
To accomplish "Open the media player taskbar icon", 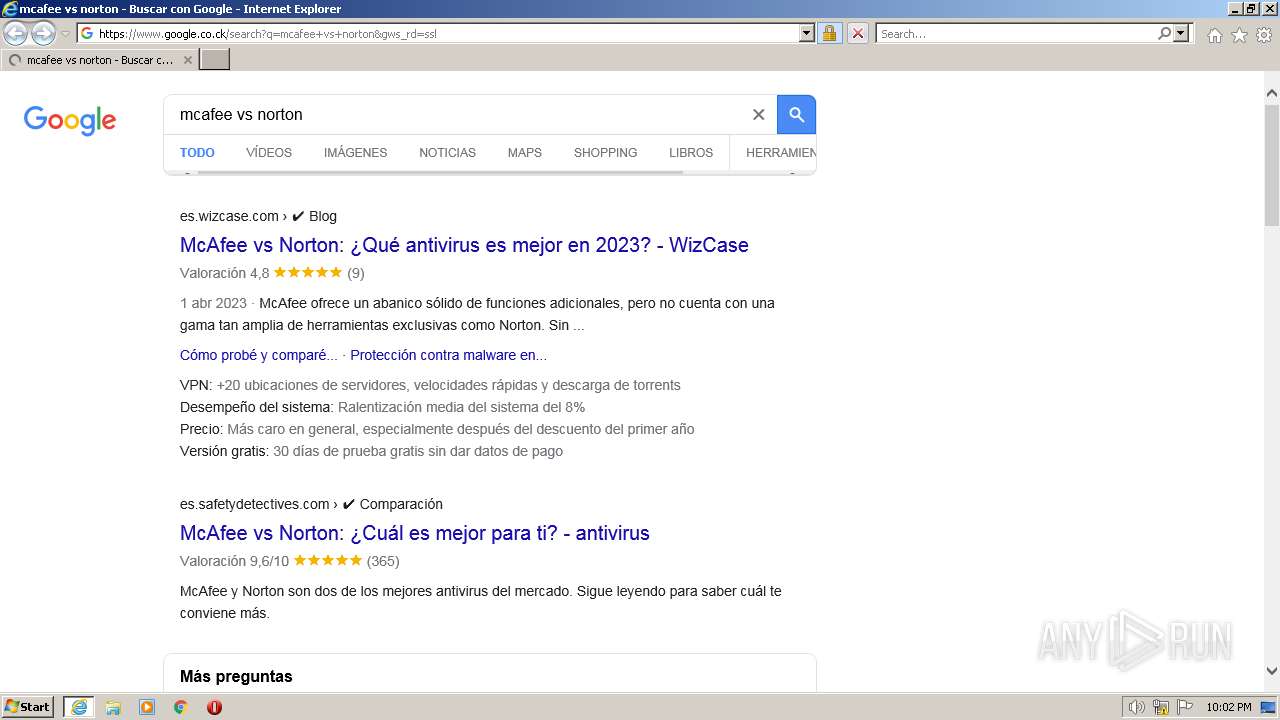I will 147,707.
